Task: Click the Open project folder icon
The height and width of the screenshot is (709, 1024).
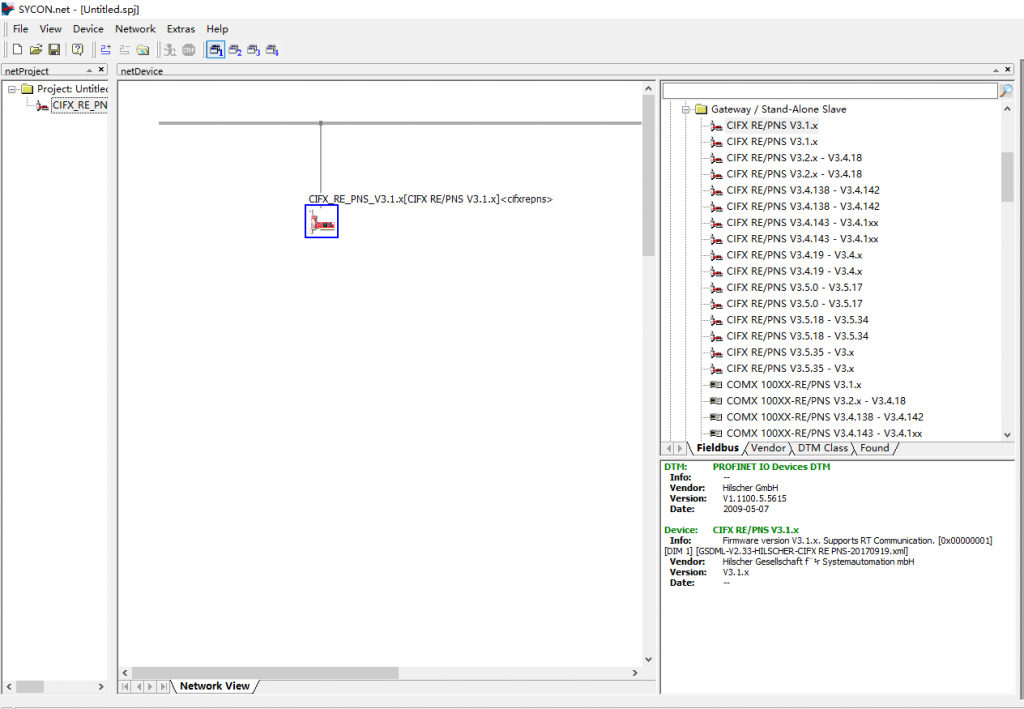Action: point(35,49)
